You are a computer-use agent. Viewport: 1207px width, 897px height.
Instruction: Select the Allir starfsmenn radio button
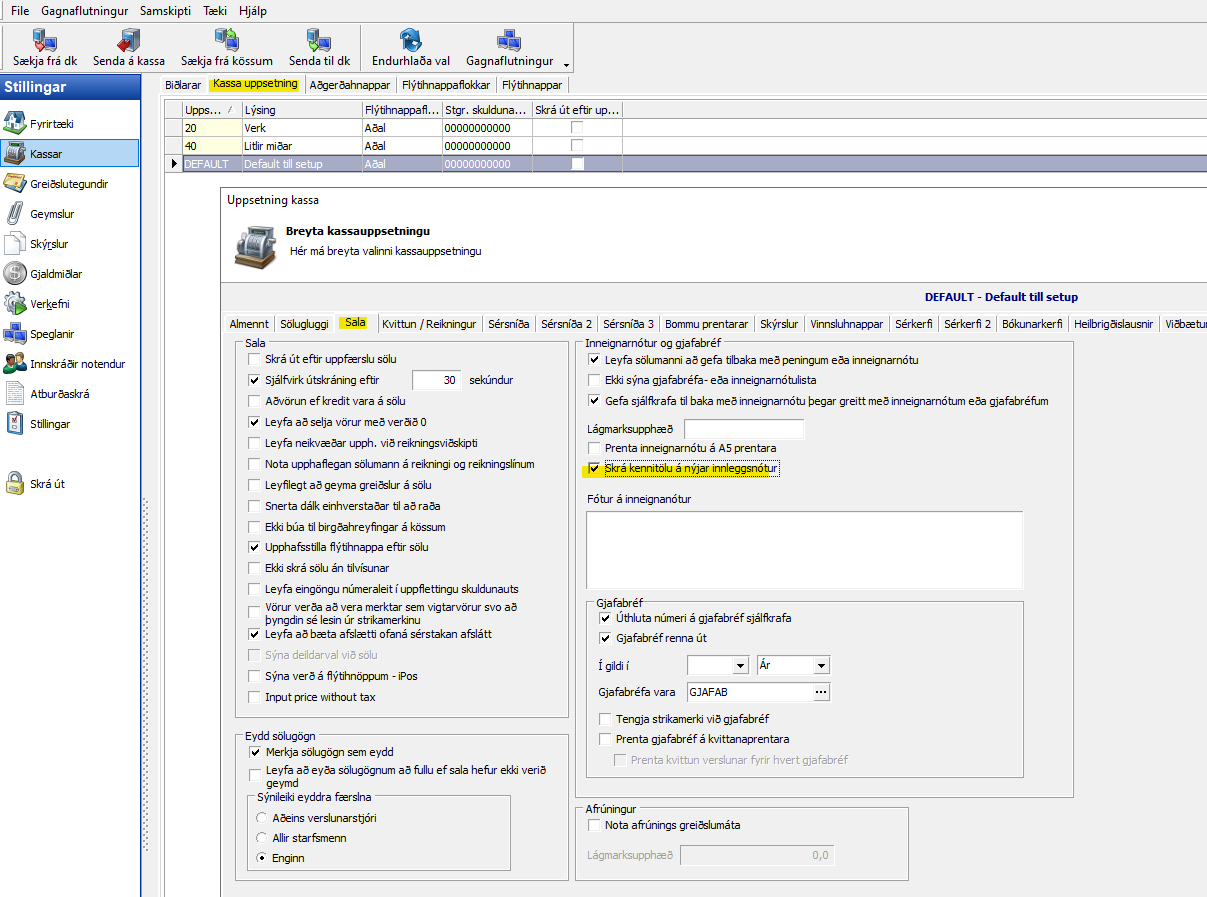[263, 838]
